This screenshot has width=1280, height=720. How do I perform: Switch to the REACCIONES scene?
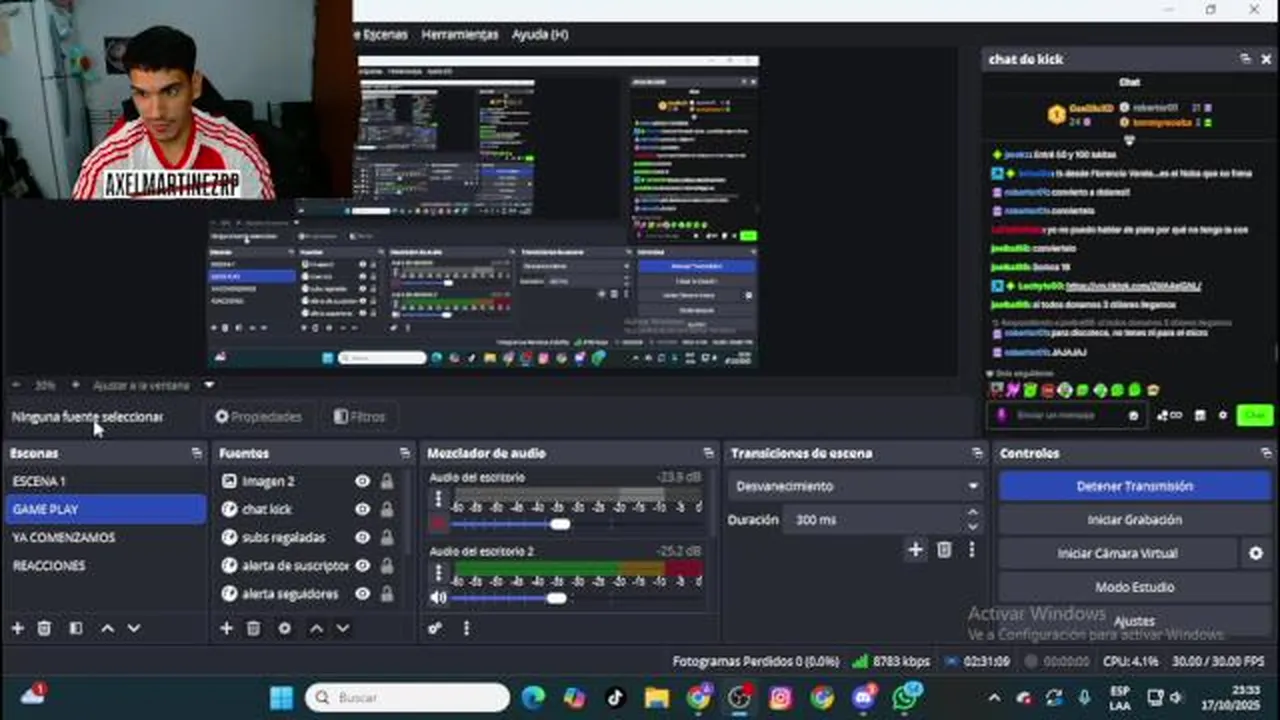105,565
